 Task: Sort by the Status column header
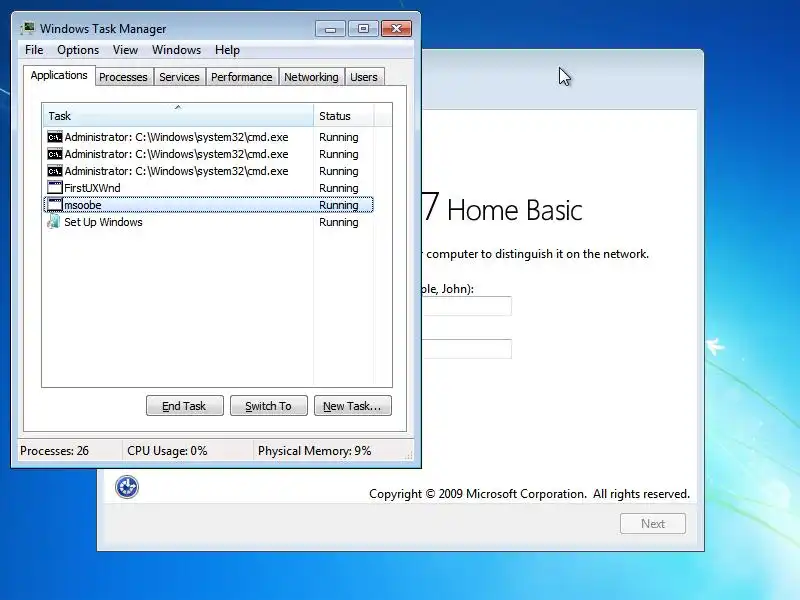point(344,116)
